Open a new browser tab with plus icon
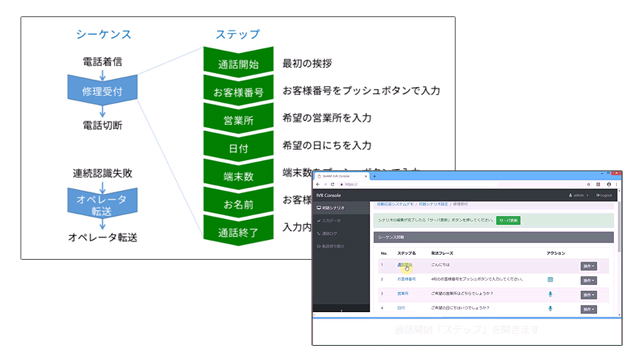 tap(374, 176)
